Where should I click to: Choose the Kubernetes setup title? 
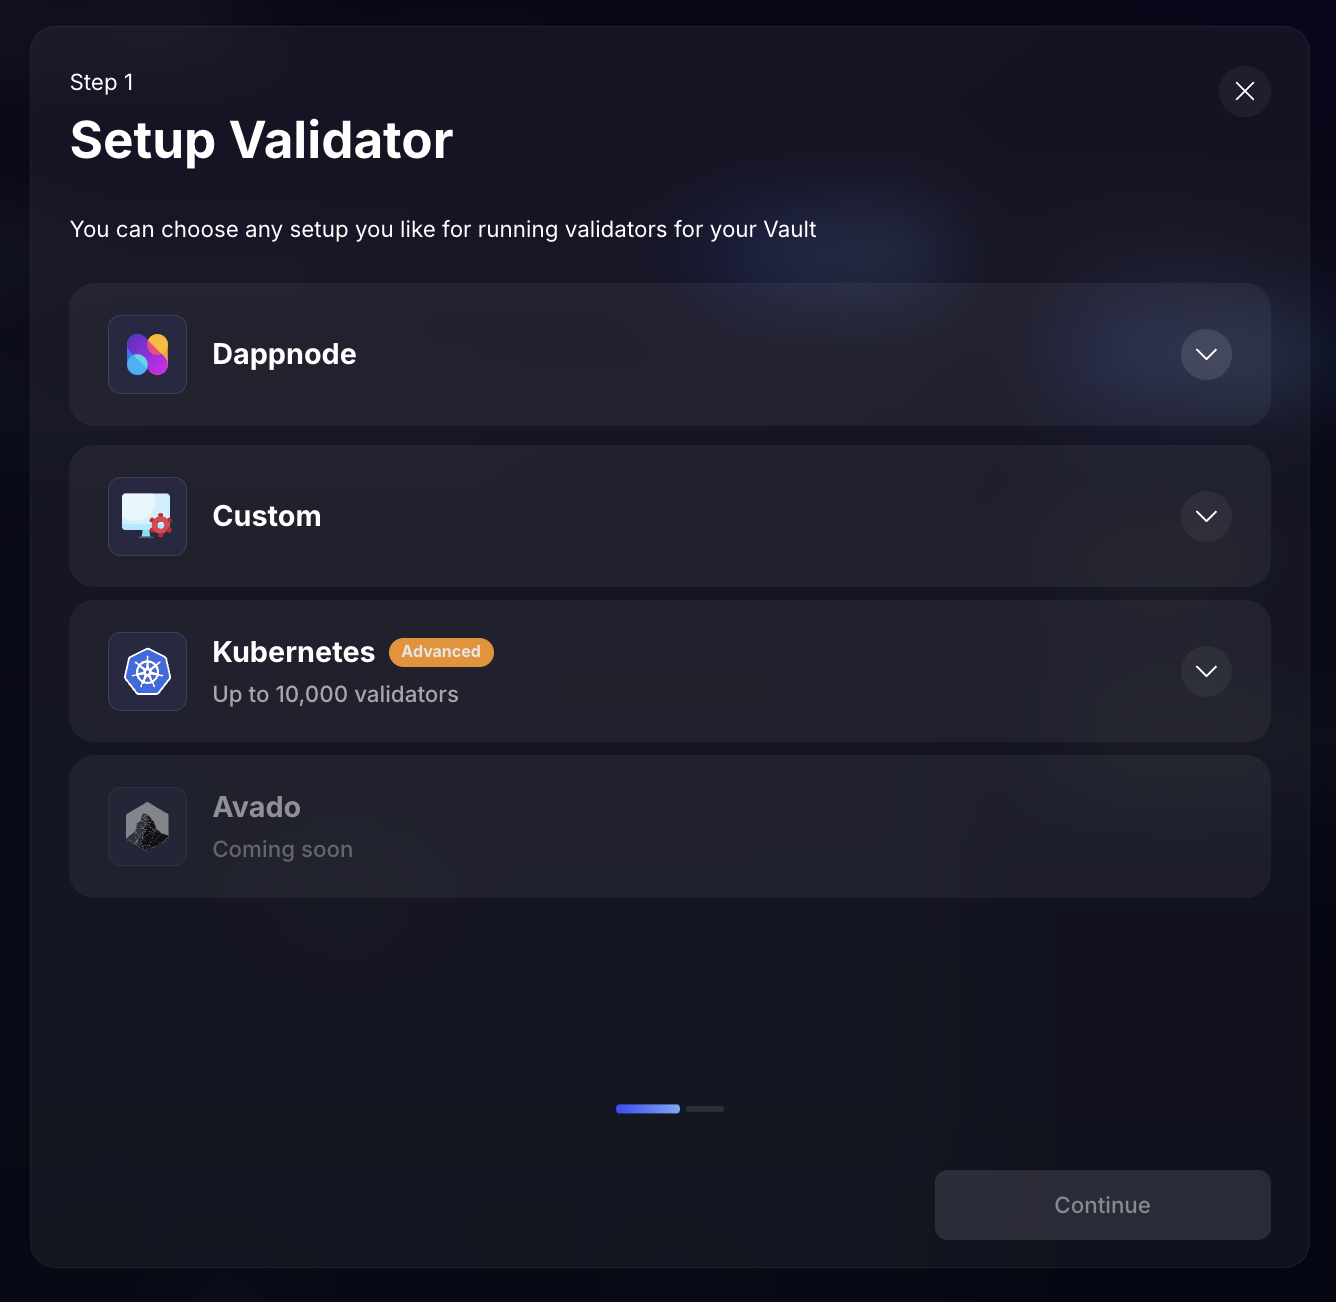(293, 652)
